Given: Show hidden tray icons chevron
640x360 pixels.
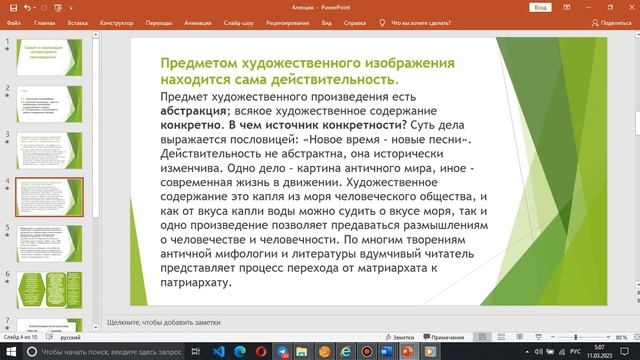Looking at the screenshot, I should pos(527,351).
